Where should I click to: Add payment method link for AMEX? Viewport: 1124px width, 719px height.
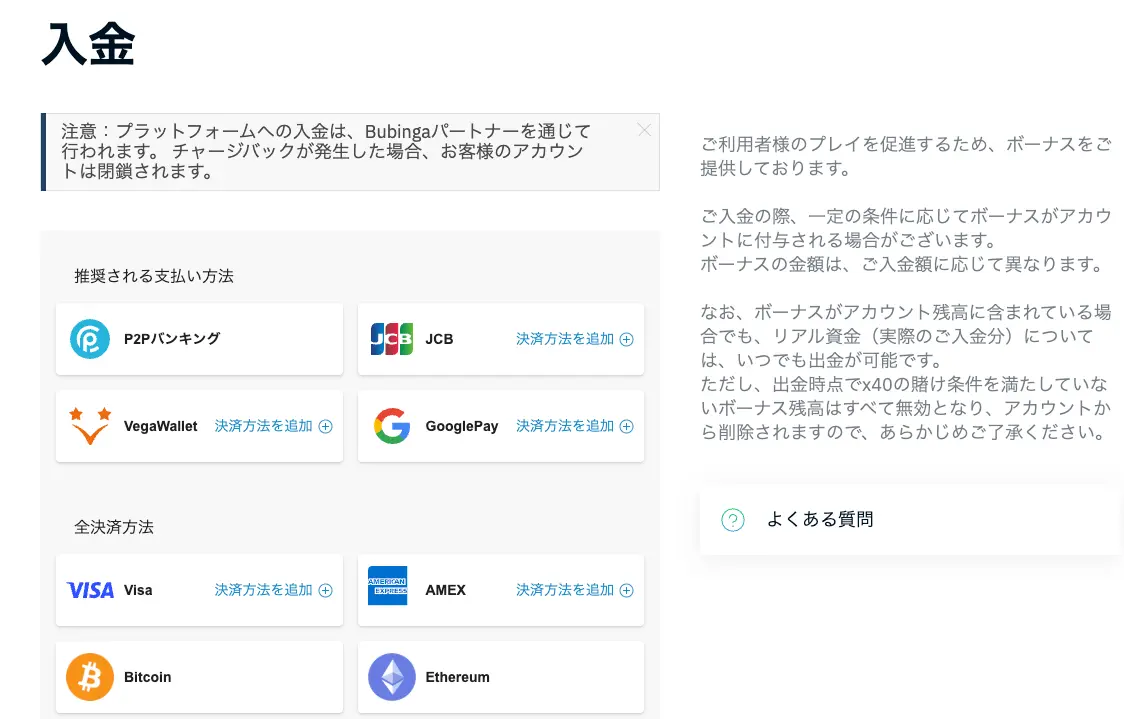(x=574, y=590)
